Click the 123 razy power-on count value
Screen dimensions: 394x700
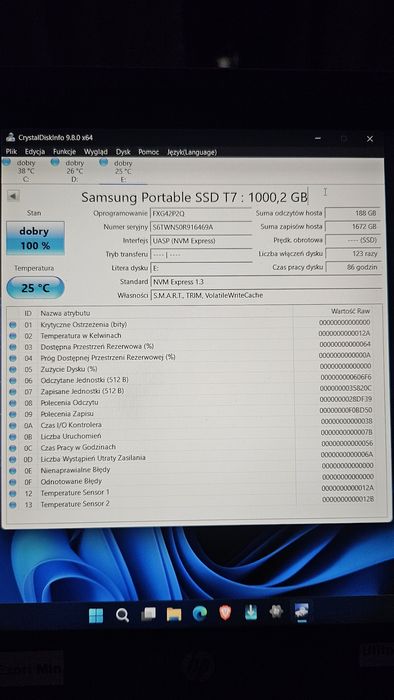click(x=353, y=254)
